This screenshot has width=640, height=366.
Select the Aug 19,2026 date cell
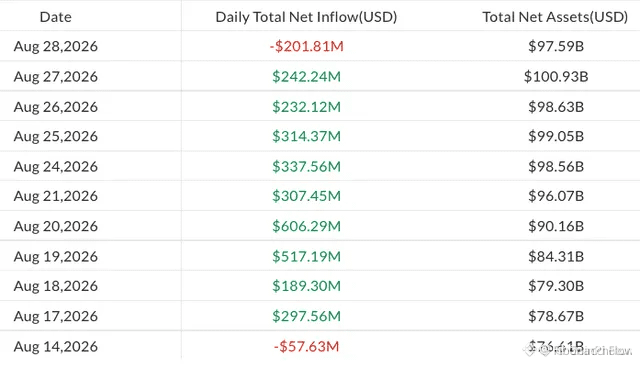coord(56,256)
